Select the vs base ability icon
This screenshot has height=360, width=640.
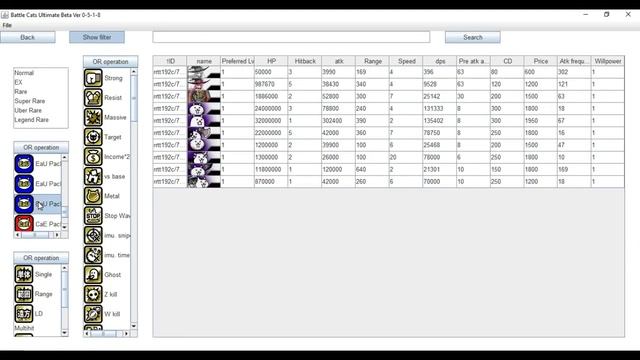tap(93, 176)
